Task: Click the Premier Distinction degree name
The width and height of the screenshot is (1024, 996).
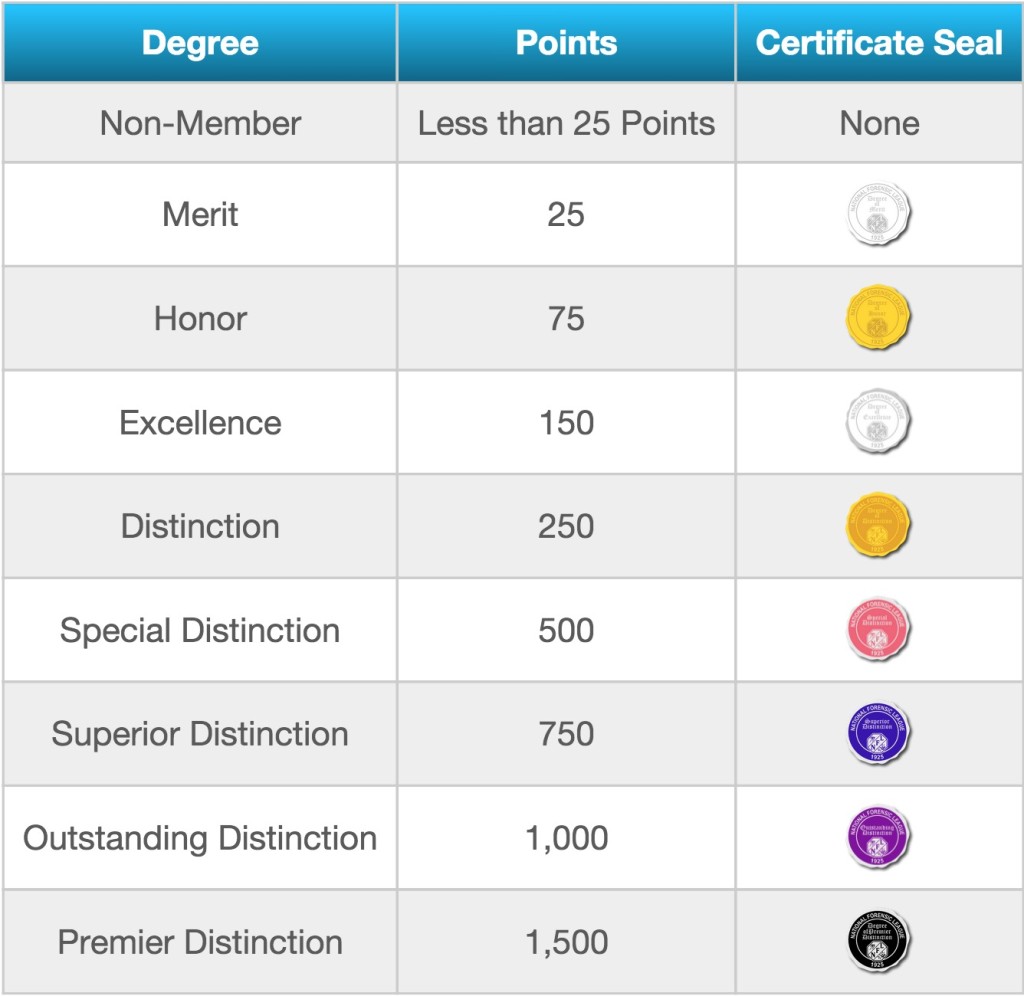Action: point(200,943)
